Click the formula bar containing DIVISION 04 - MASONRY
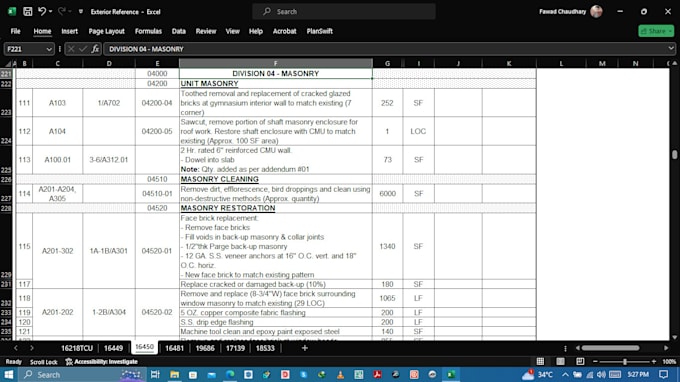The image size is (680, 382). [x=385, y=49]
